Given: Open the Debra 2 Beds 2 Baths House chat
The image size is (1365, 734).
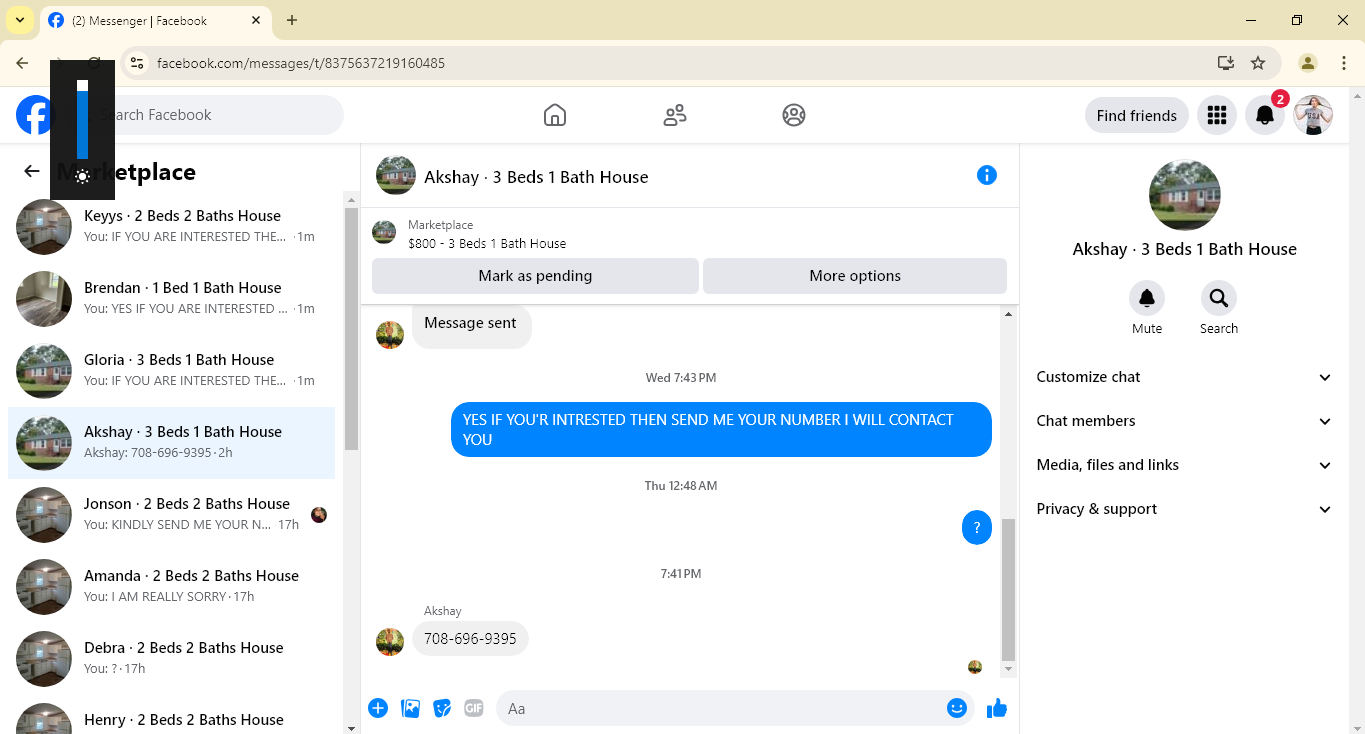Looking at the screenshot, I should click(171, 659).
